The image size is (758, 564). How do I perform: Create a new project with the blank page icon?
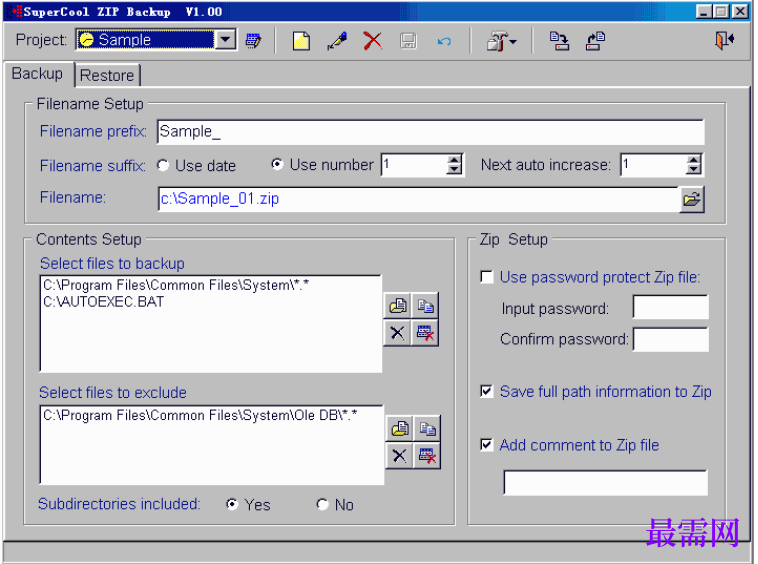tap(301, 41)
